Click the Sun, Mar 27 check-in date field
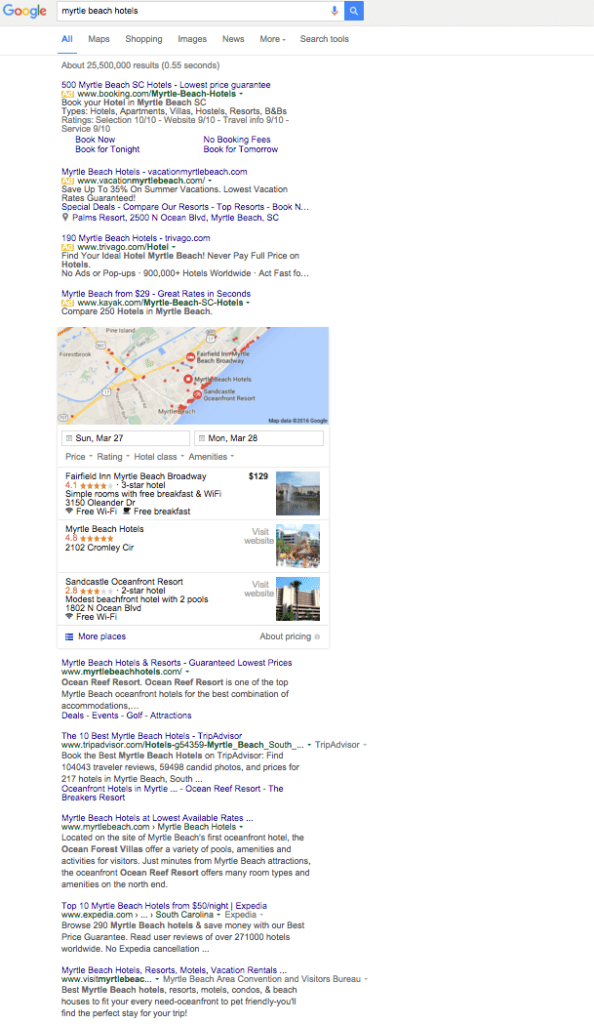594x1024 pixels. point(125,438)
